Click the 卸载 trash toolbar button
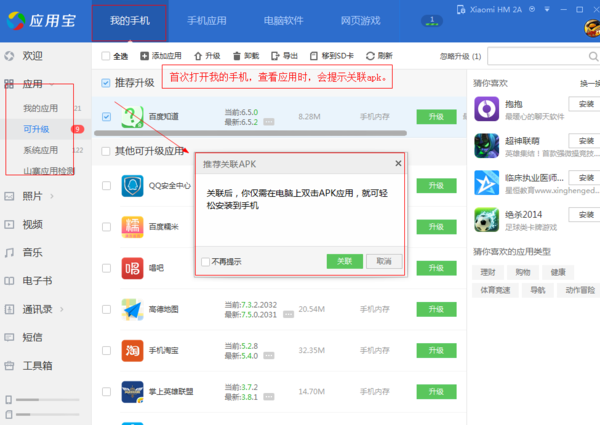Image resolution: width=600 pixels, height=425 pixels. (246, 56)
